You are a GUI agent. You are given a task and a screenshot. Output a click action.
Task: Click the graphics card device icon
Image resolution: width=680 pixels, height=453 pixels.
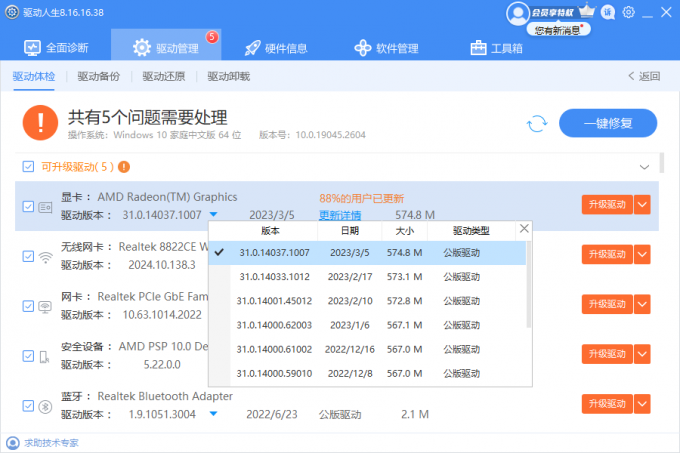[x=46, y=207]
